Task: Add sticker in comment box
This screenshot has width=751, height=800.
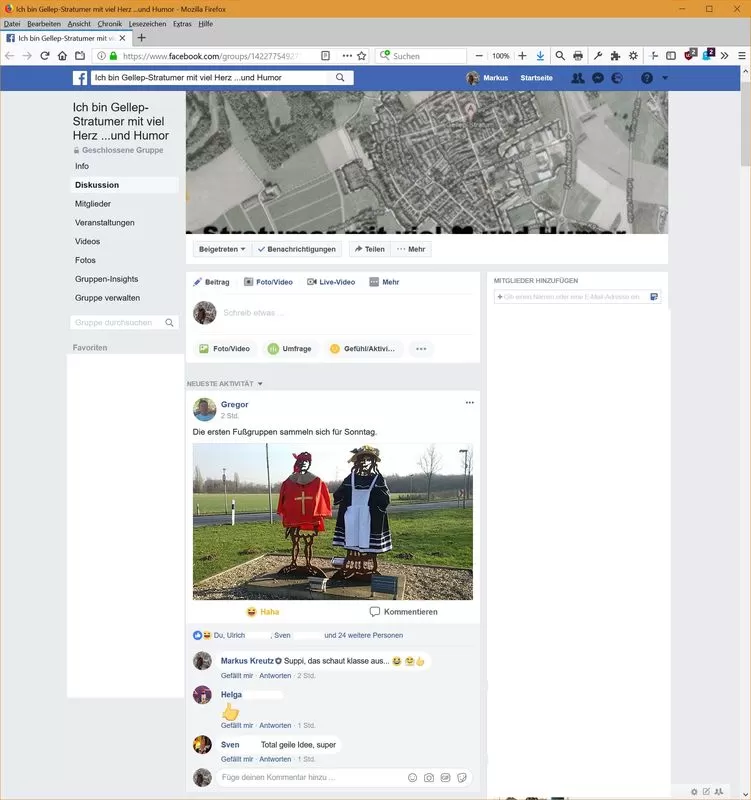Action: point(462,777)
